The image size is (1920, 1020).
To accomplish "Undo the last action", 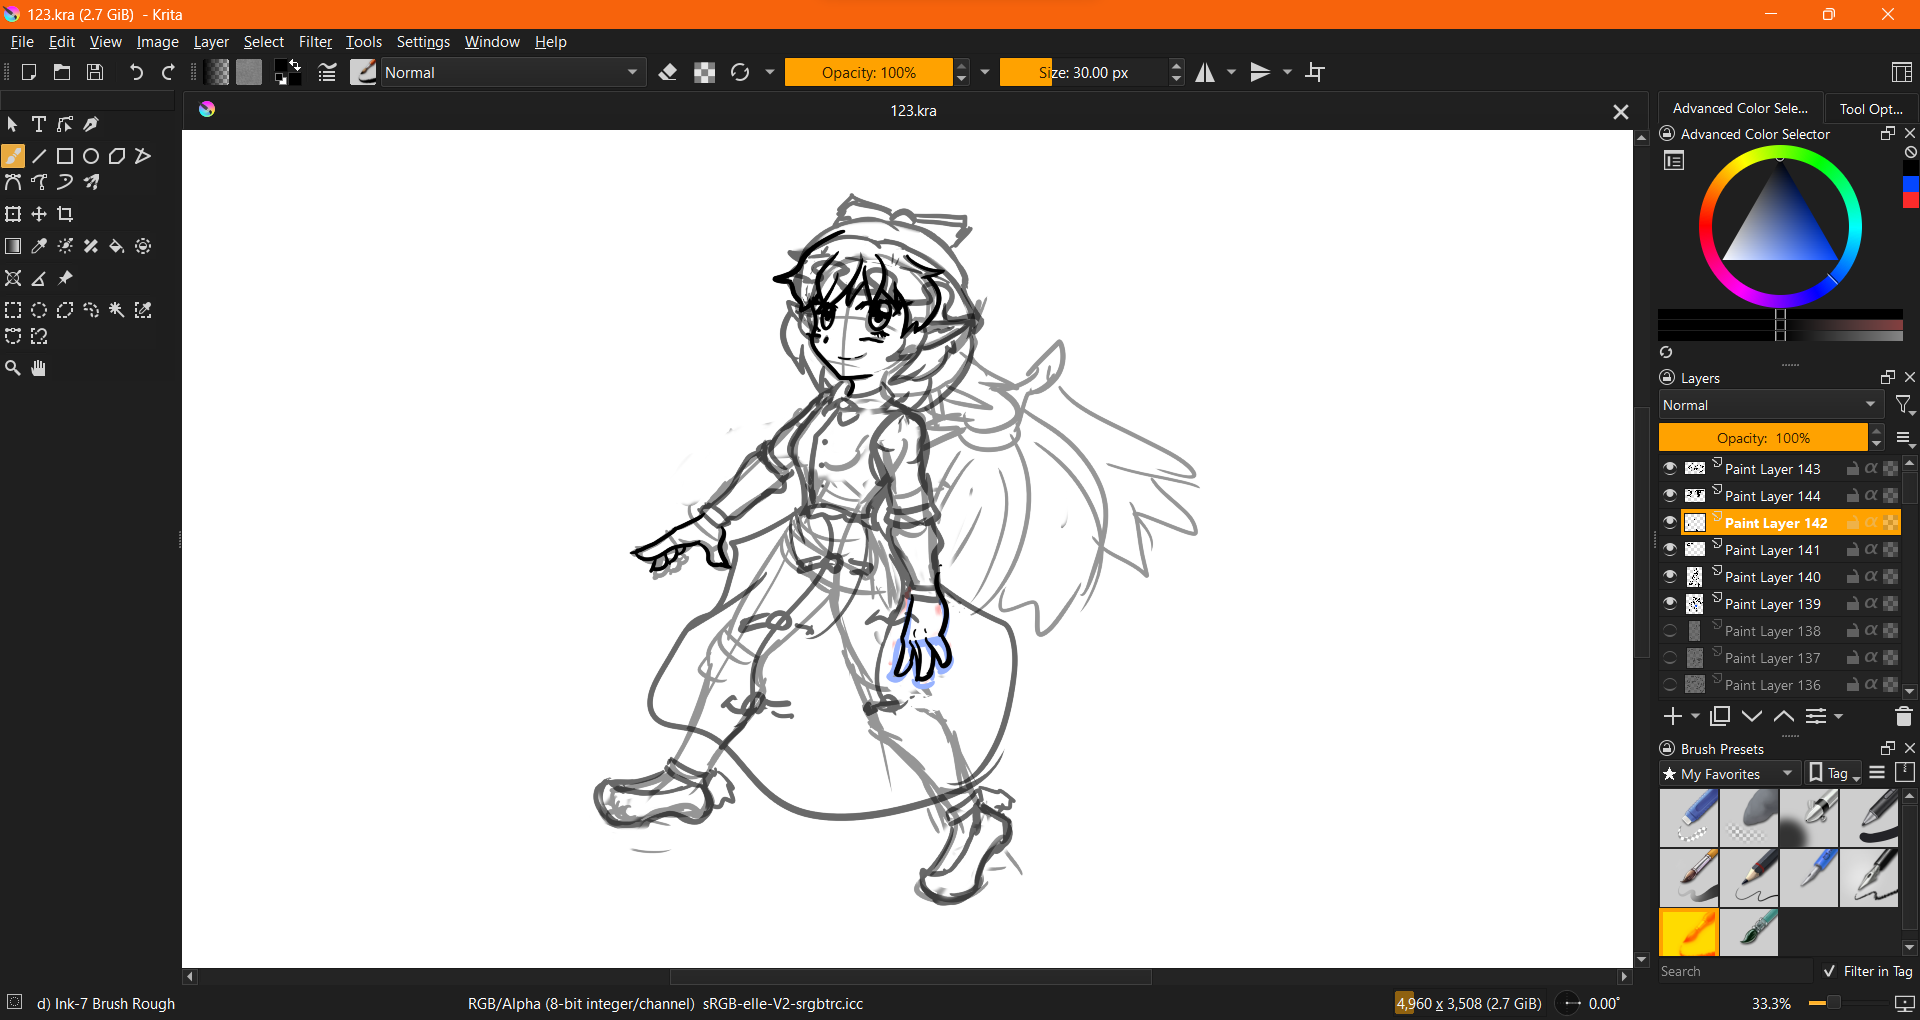I will [136, 72].
